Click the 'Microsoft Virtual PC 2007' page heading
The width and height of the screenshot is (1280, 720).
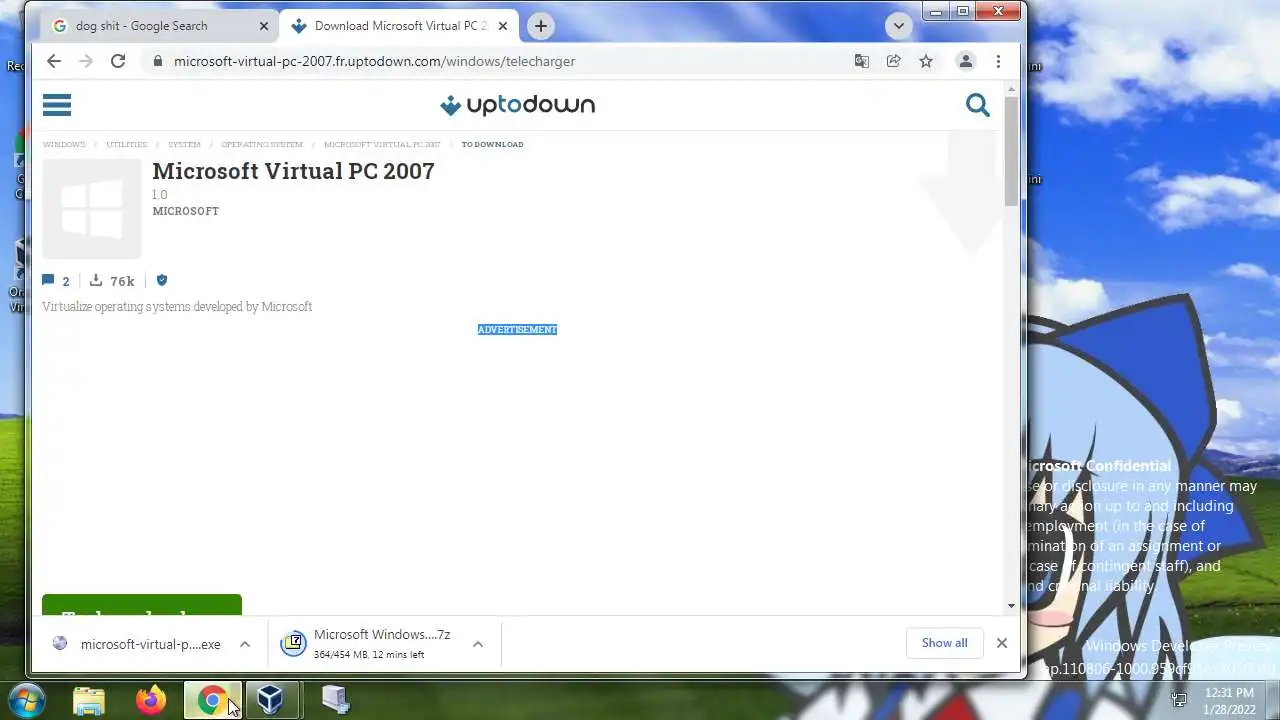[293, 171]
